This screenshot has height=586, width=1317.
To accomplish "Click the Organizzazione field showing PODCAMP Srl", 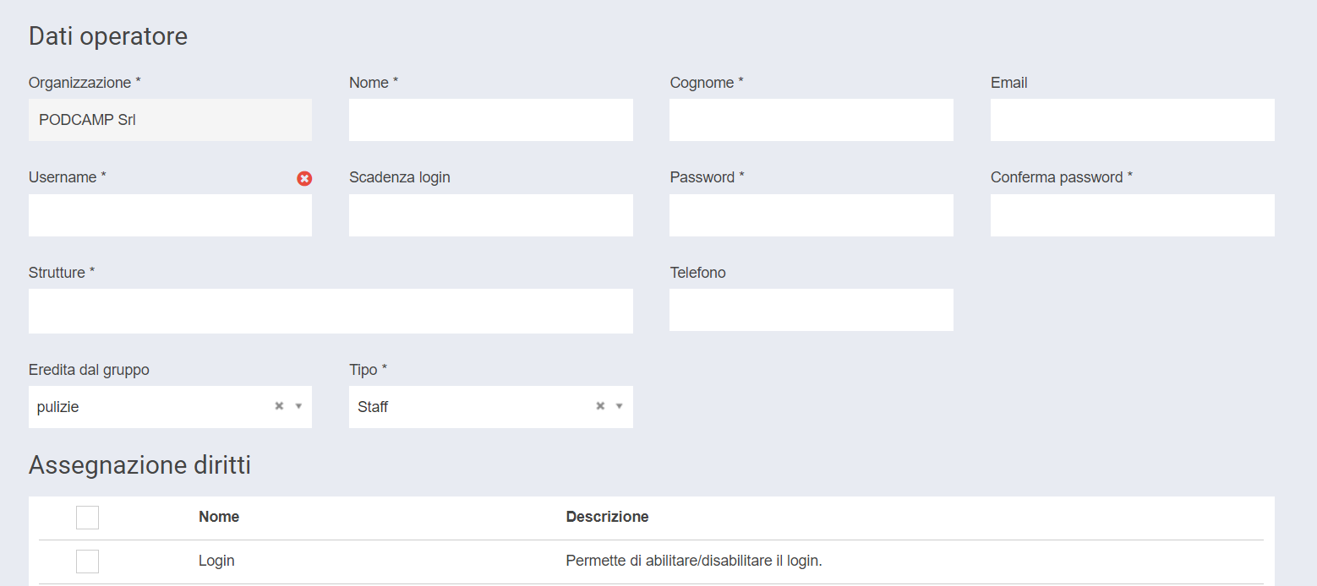I will pos(170,120).
